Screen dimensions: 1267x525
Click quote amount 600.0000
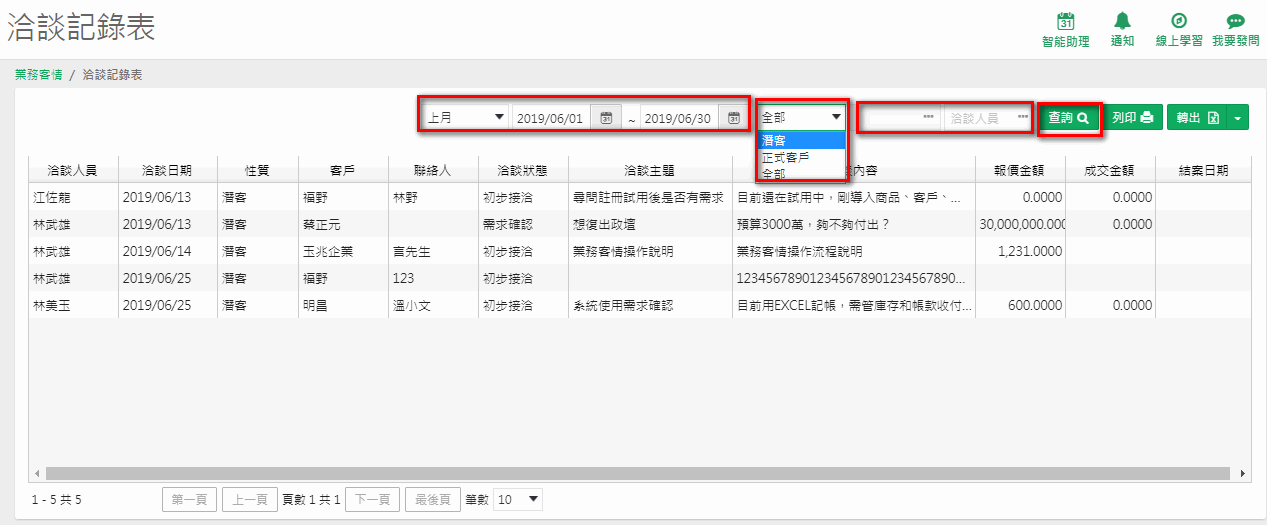point(1020,305)
